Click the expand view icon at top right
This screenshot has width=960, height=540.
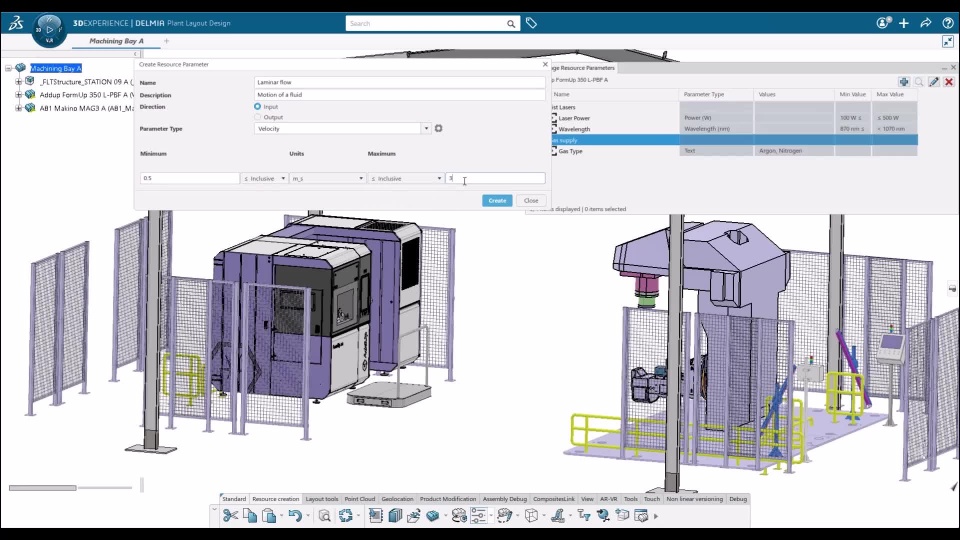click(948, 42)
